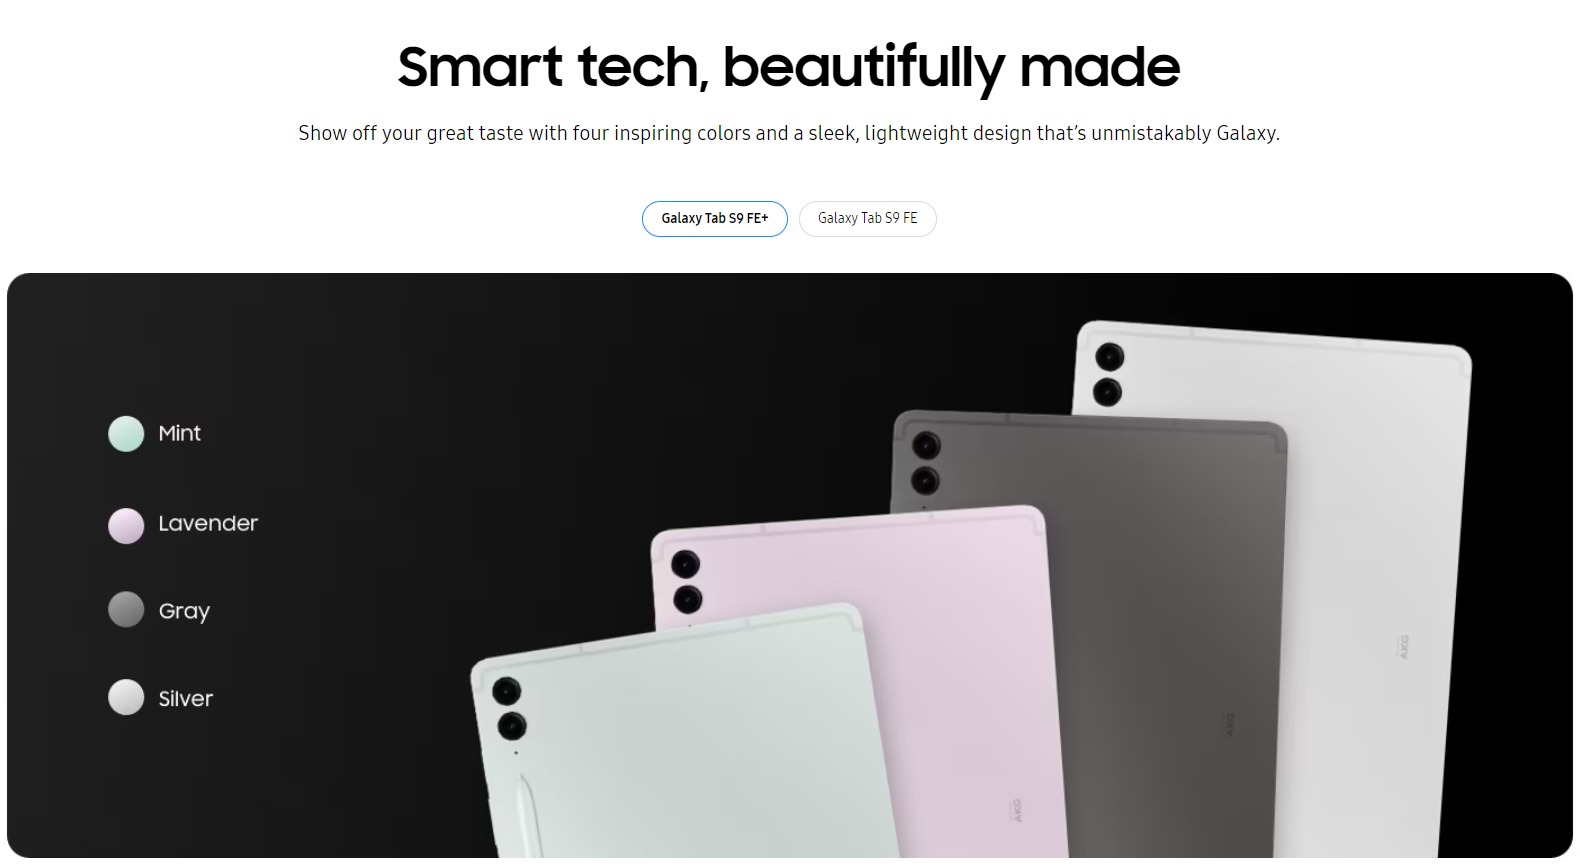Click the S Pen on the mint tablet

pos(530,815)
